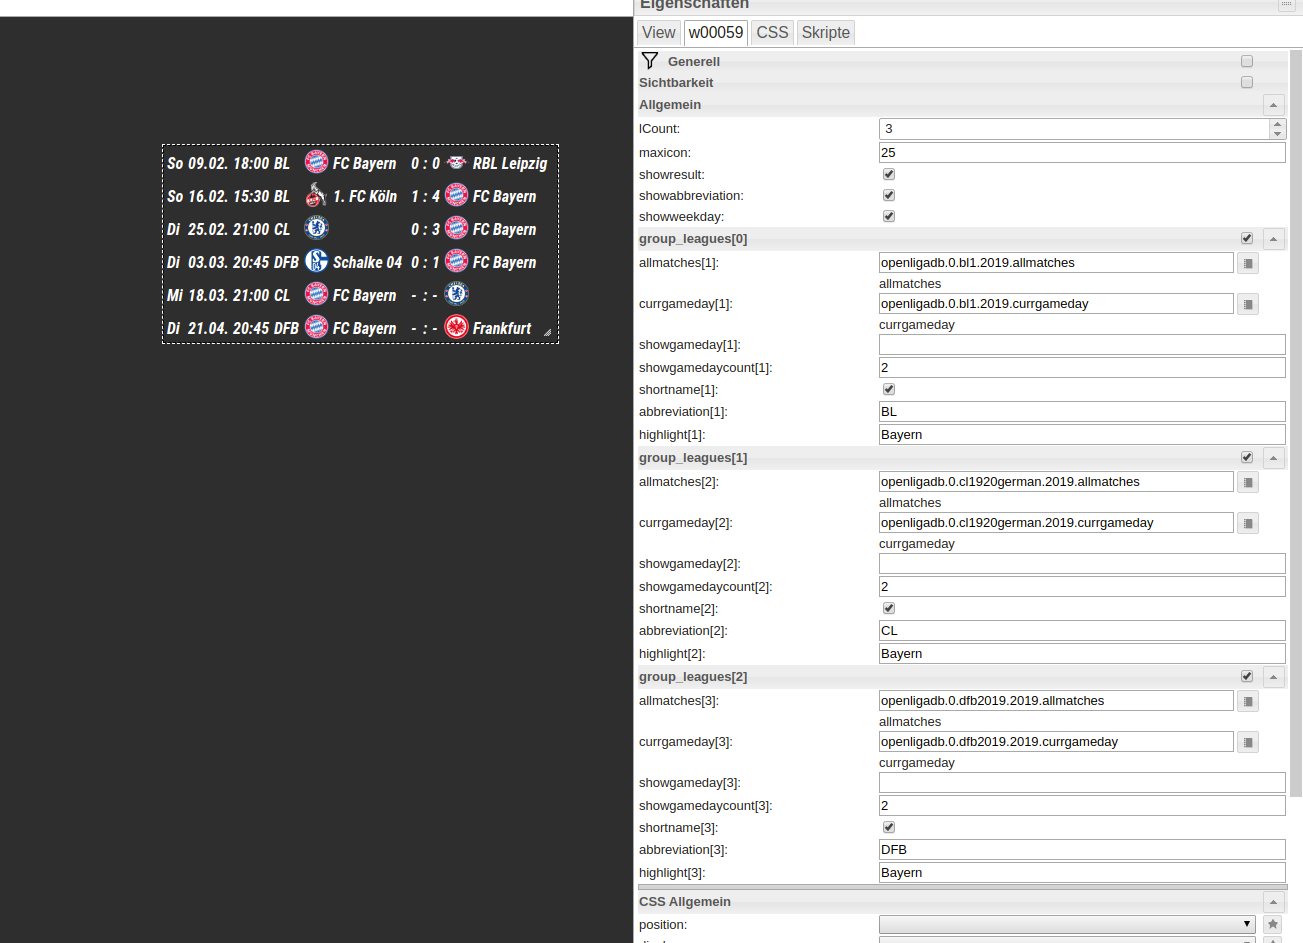1303x943 pixels.
Task: Open the Skripte tab
Action: [826, 32]
